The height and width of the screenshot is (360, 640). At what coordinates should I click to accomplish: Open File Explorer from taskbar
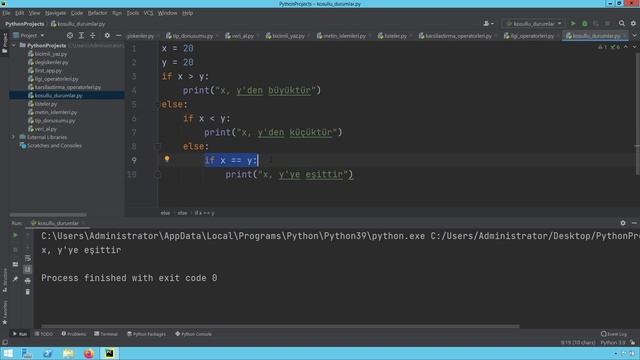pos(68,353)
